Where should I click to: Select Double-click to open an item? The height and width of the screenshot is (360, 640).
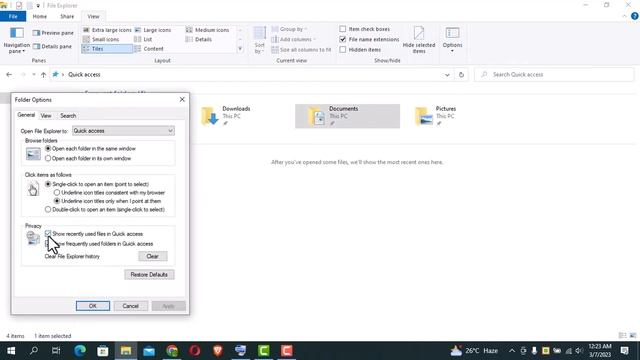point(48,209)
